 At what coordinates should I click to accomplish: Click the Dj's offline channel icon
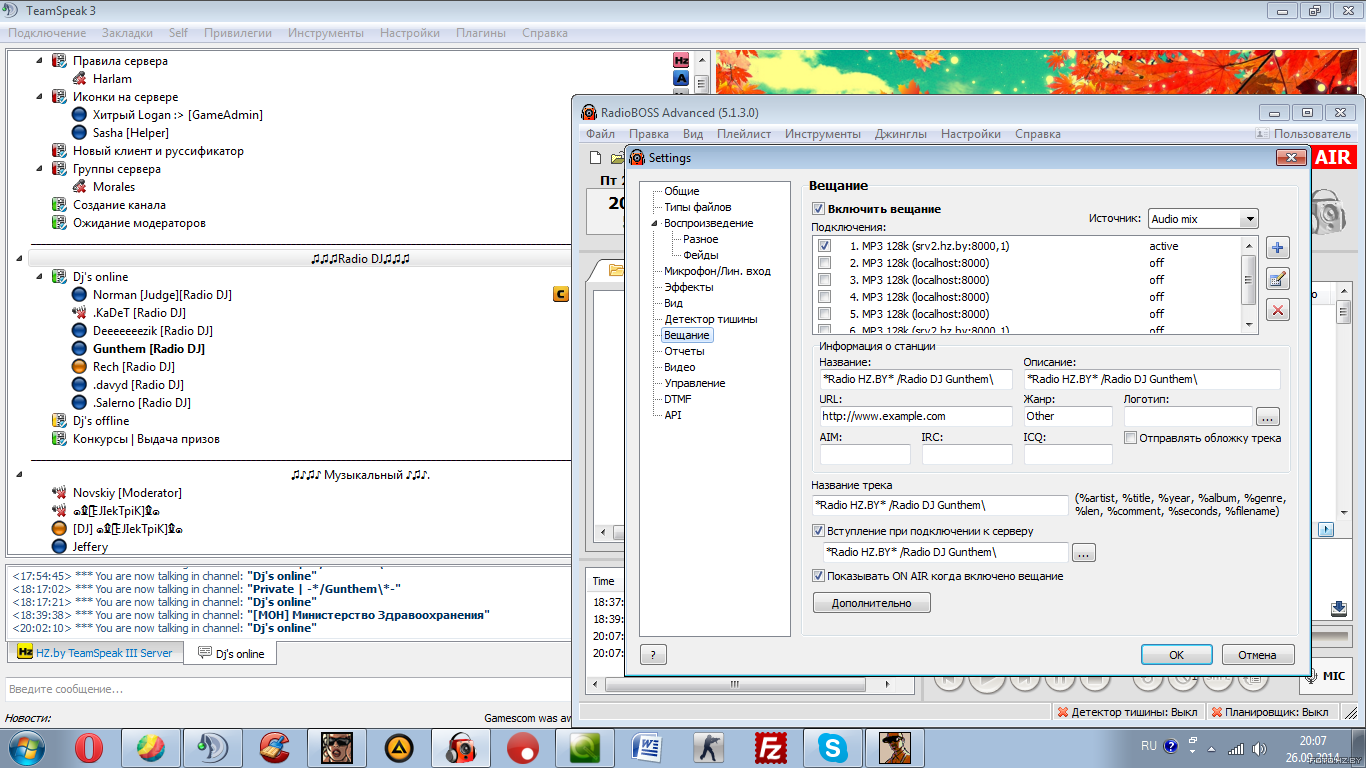tap(60, 421)
